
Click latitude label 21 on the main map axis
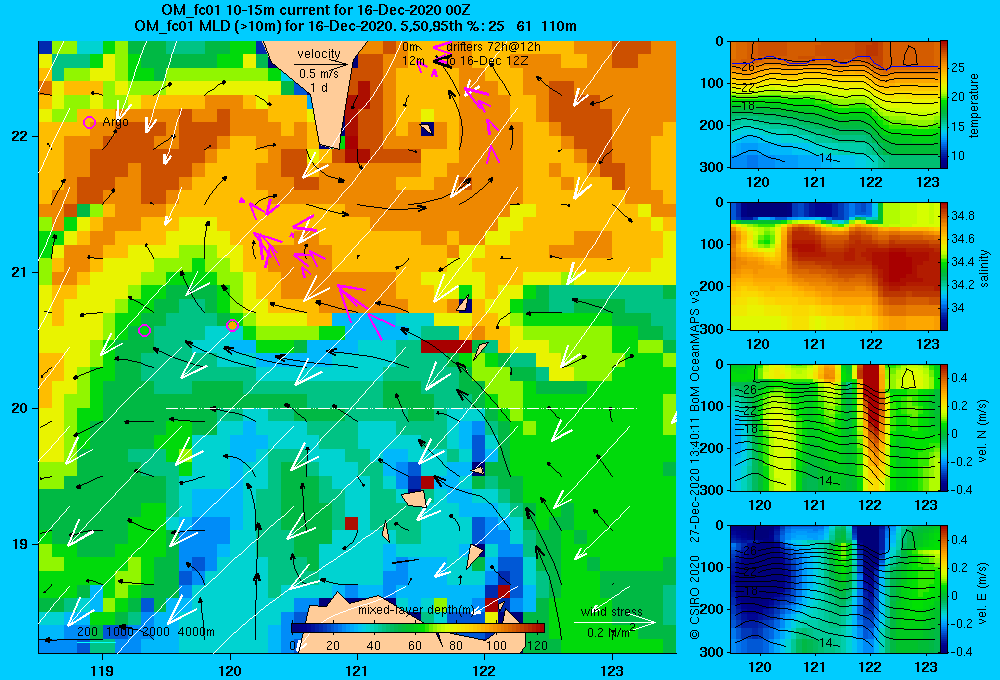(18, 272)
